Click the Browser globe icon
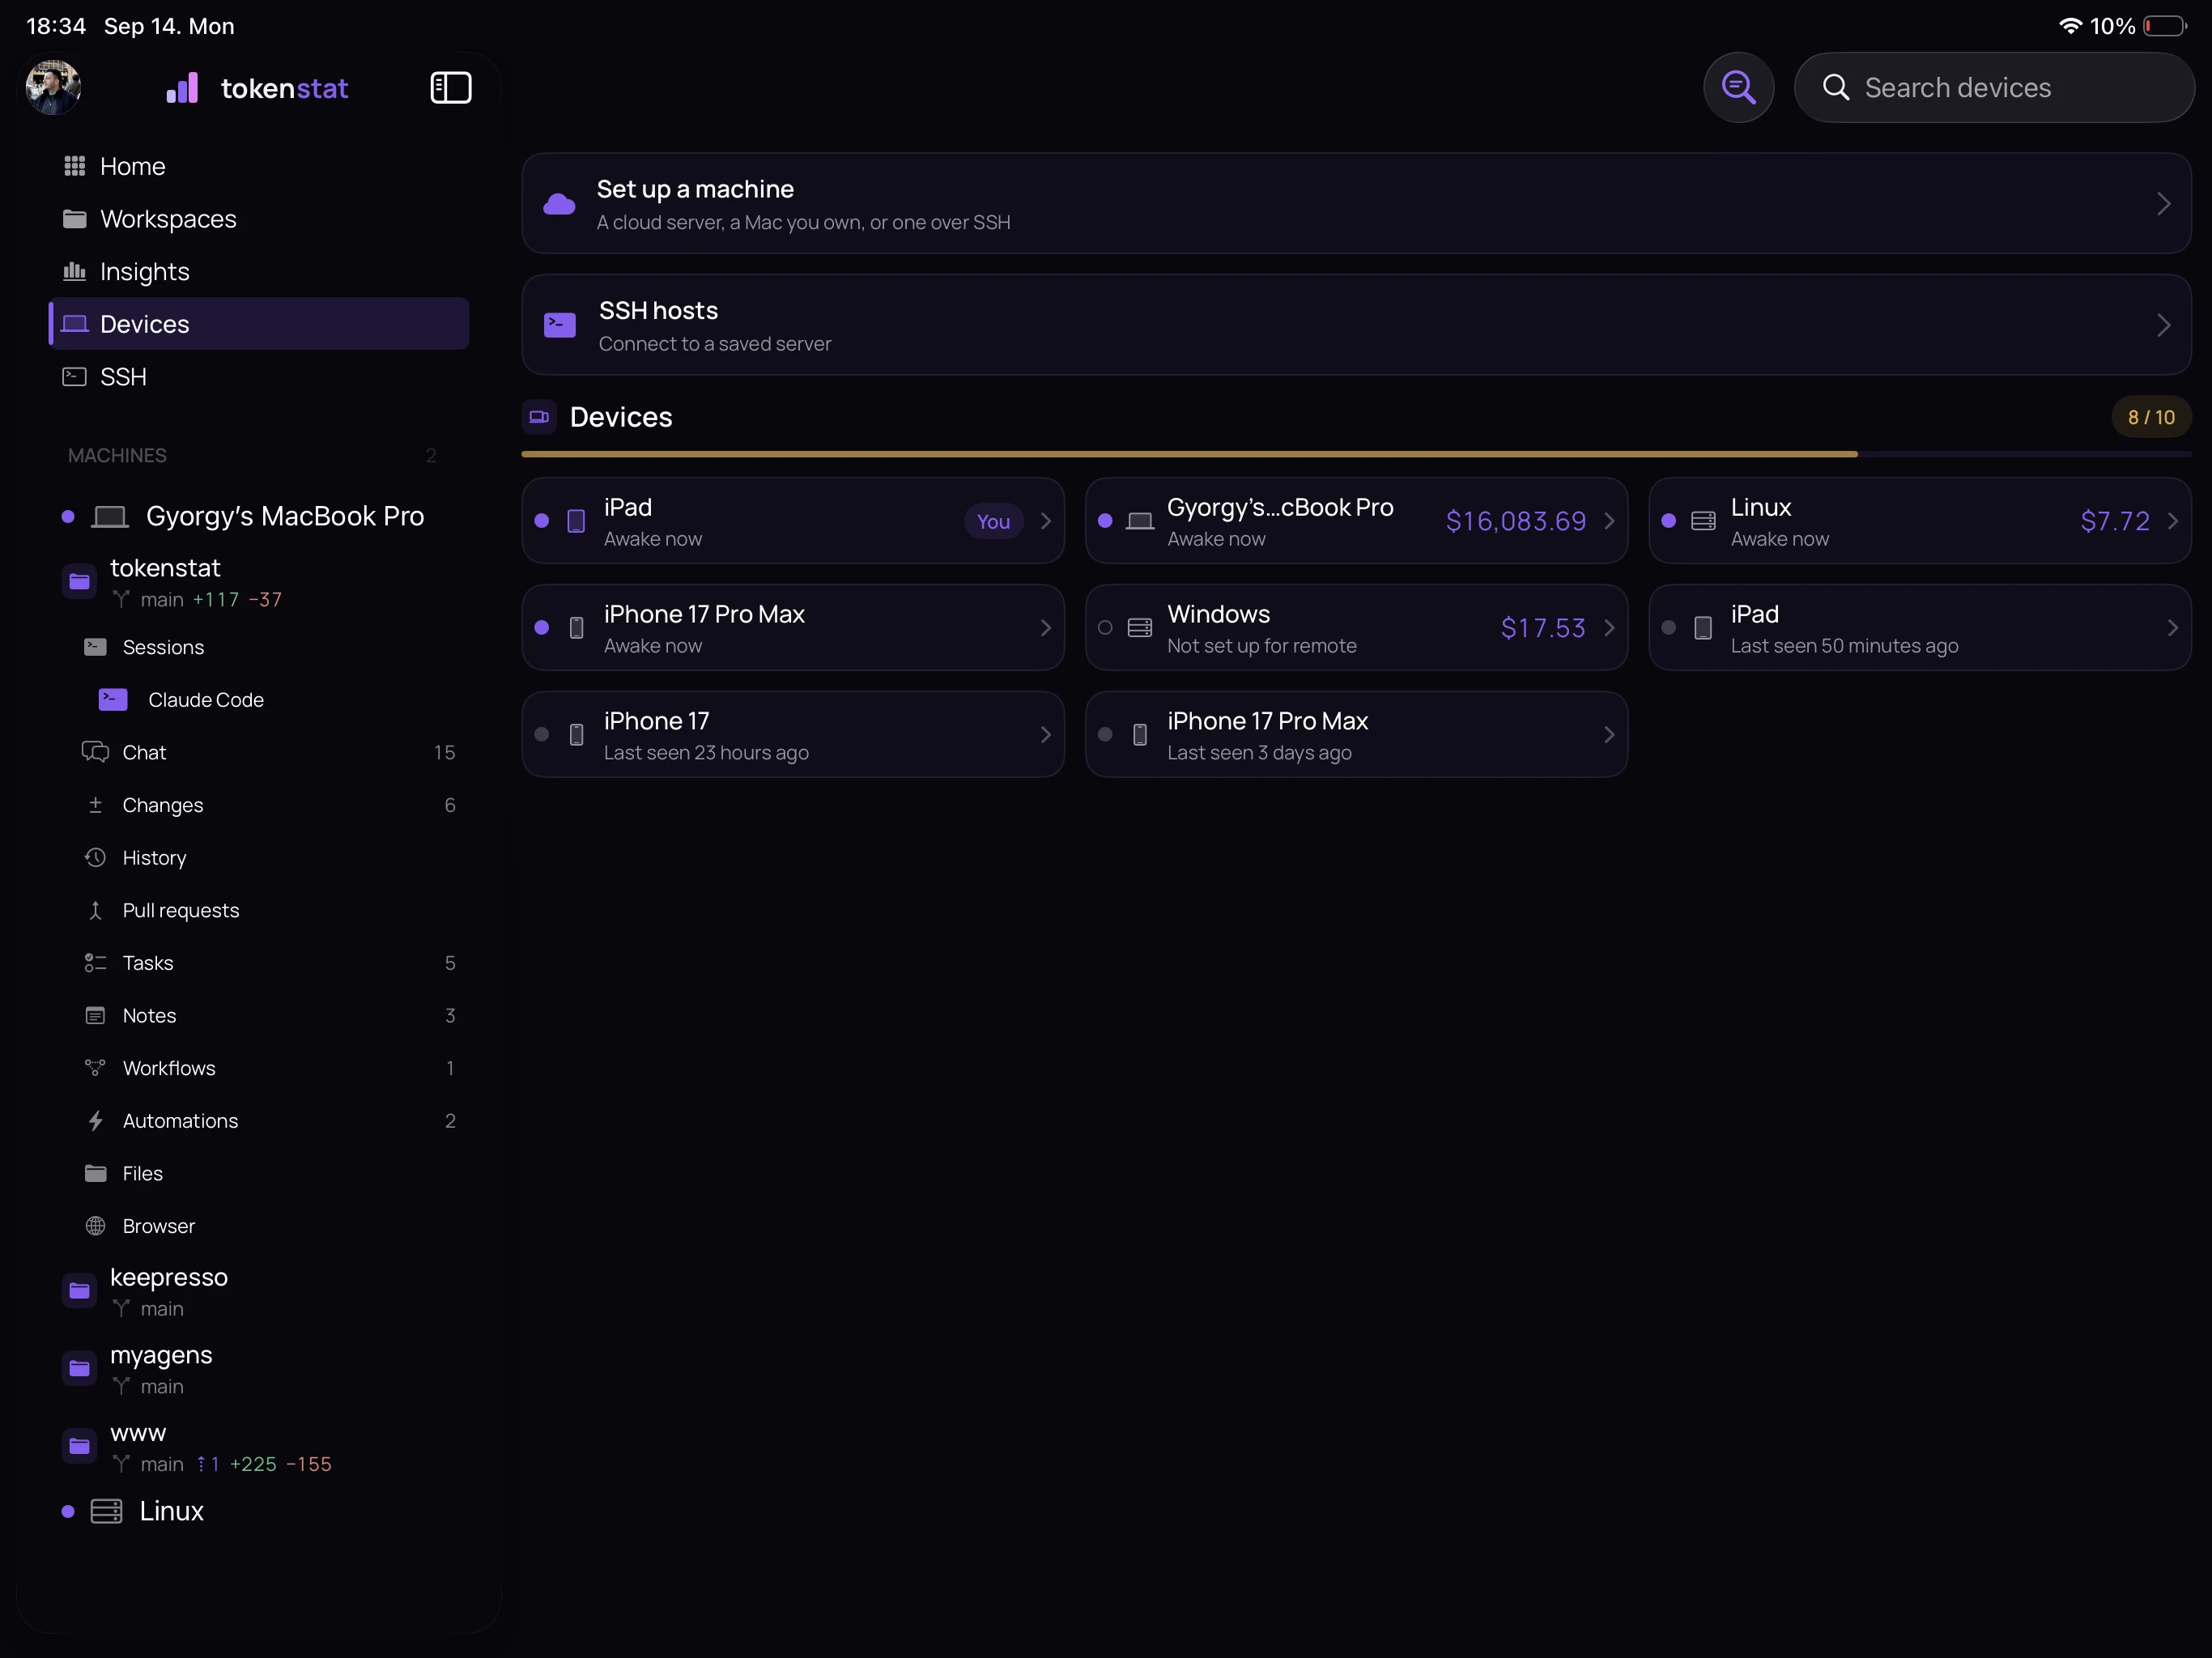Viewport: 2212px width, 1658px height. (95, 1226)
